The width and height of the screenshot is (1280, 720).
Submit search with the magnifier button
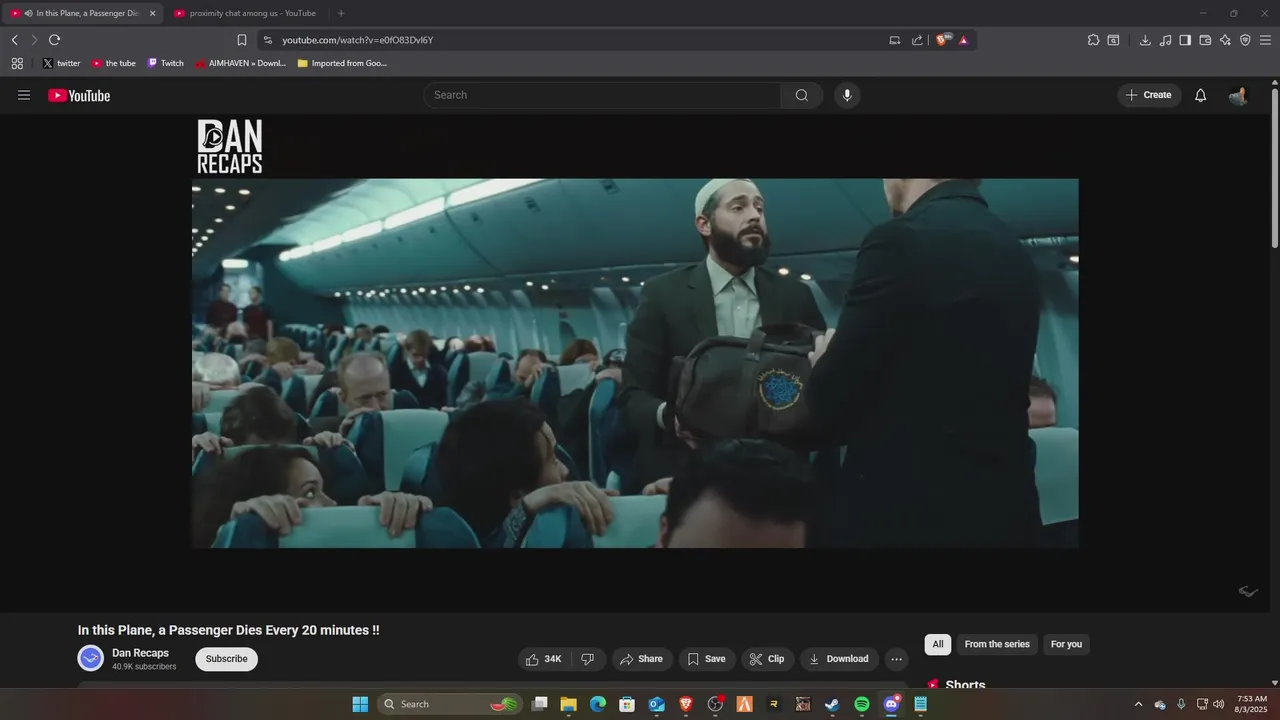coord(802,95)
